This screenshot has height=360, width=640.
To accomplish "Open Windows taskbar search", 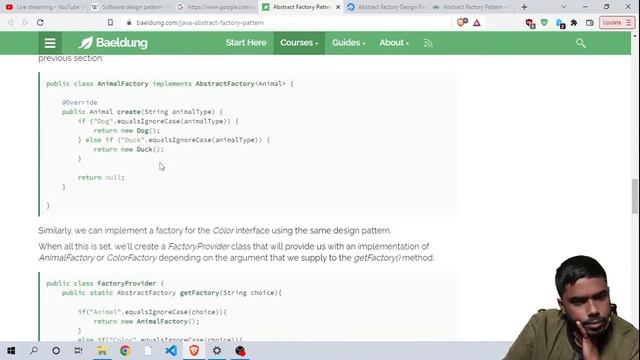I will pyautogui.click(x=34, y=351).
